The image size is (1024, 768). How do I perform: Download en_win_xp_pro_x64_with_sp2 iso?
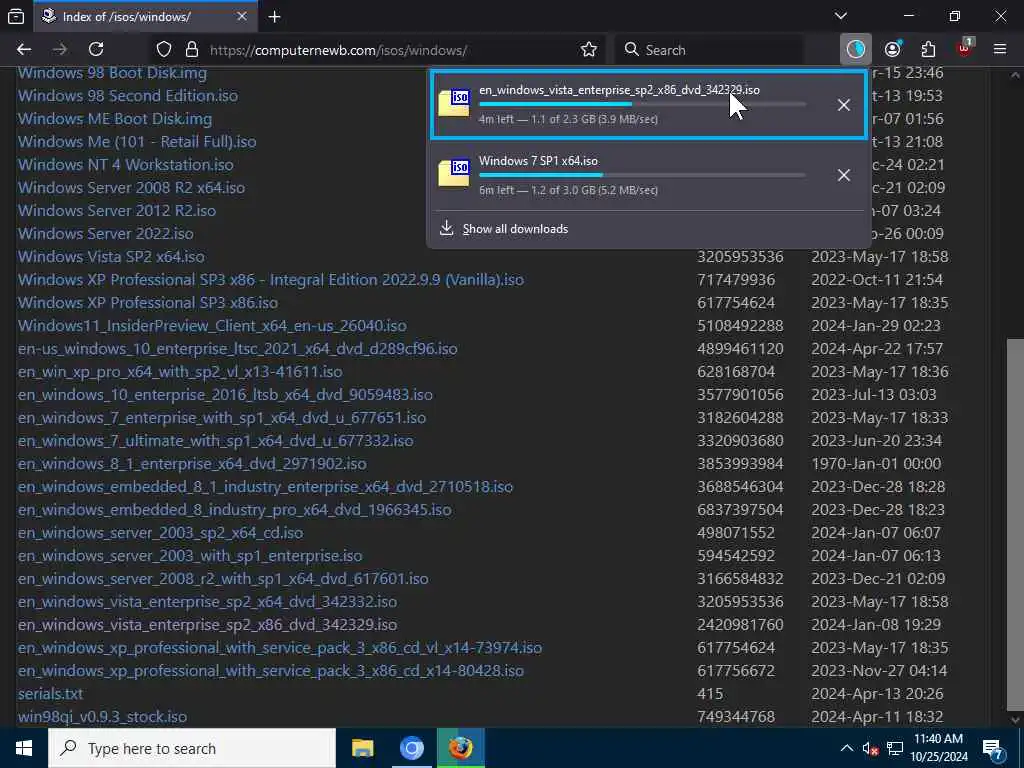coord(180,372)
